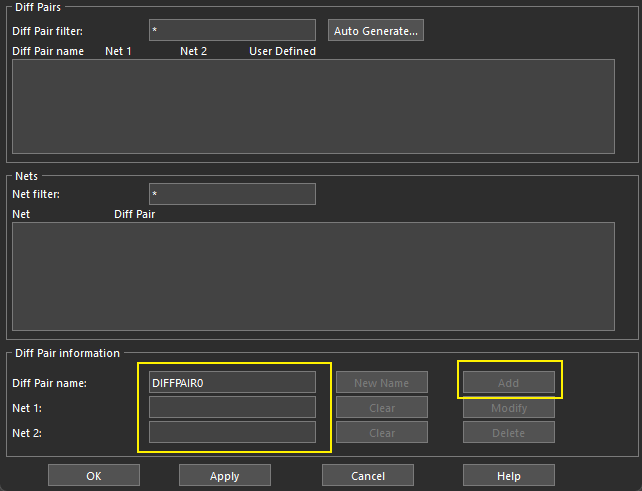Click inside the empty Diff Pairs list

(x=313, y=106)
